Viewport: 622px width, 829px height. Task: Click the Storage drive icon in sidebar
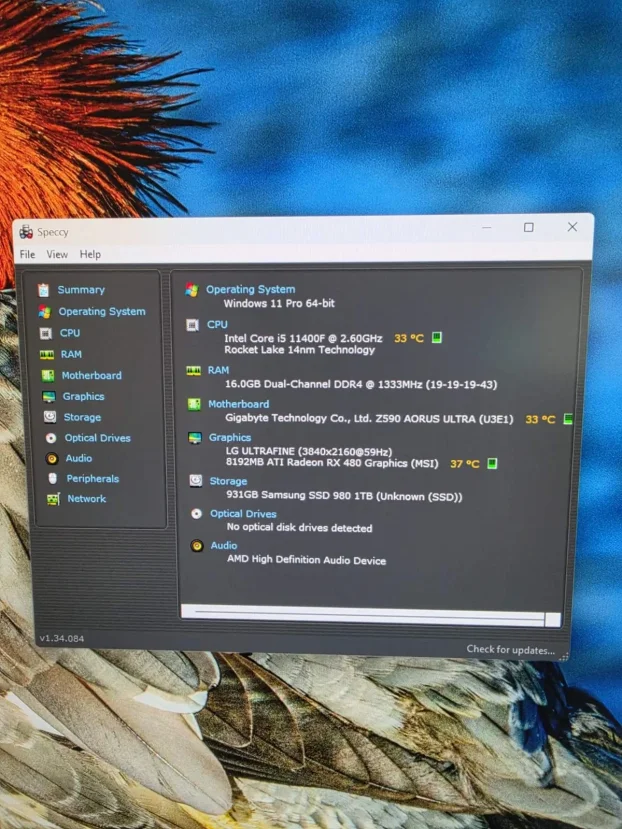(50, 417)
